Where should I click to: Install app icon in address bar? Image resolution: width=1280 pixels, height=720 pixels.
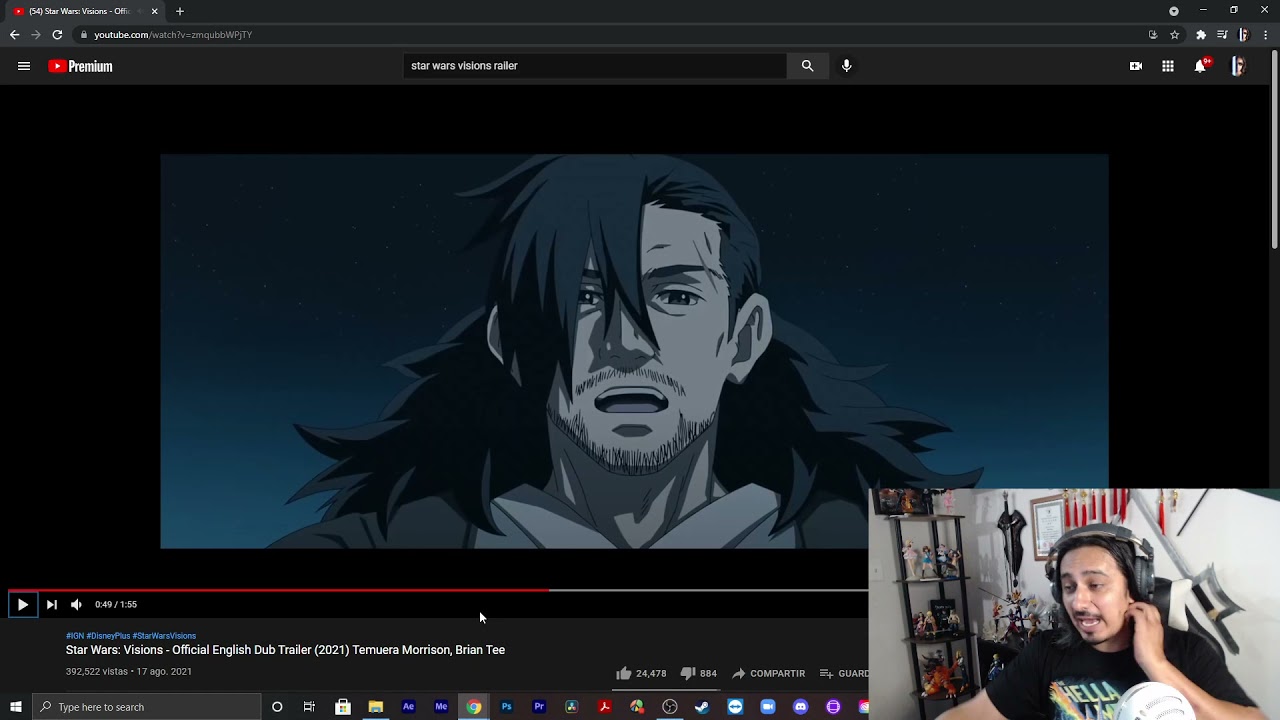[x=1153, y=34]
